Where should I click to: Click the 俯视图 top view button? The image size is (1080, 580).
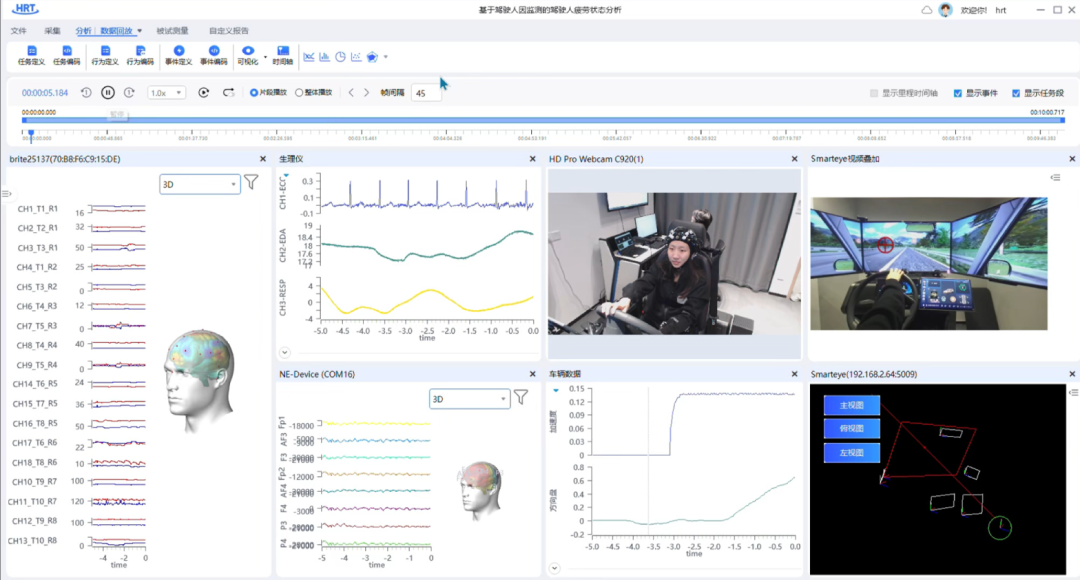click(852, 428)
